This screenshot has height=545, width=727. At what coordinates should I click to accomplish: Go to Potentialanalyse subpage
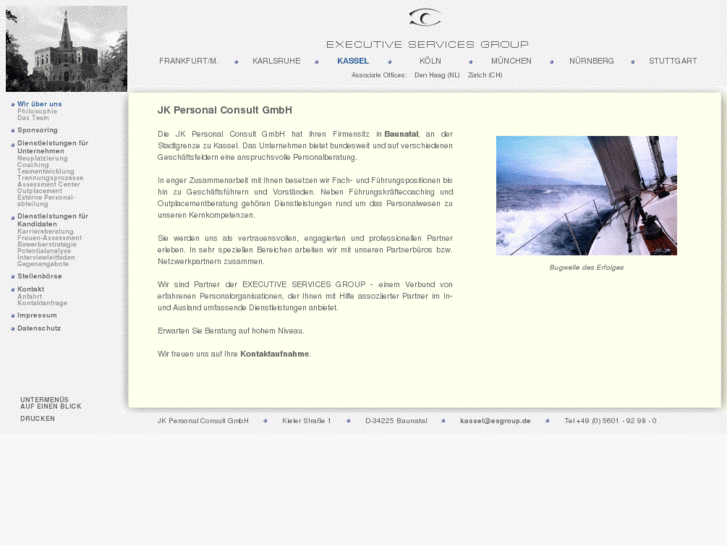[x=44, y=251]
